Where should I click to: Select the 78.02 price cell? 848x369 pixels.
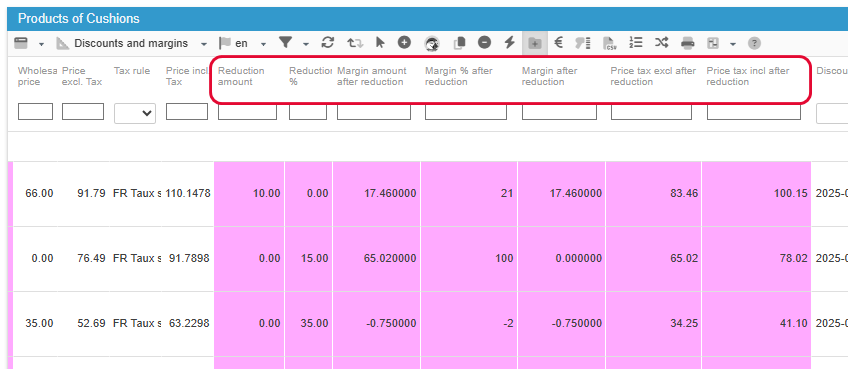757,259
